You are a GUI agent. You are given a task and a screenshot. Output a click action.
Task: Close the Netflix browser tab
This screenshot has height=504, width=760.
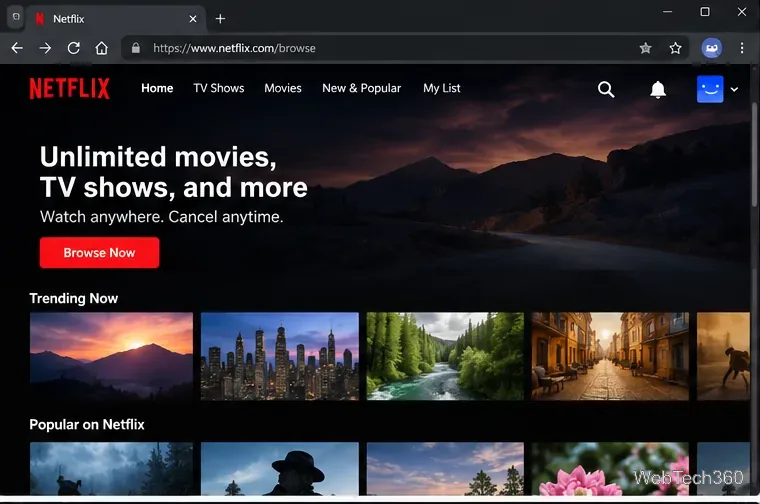pyautogui.click(x=193, y=19)
